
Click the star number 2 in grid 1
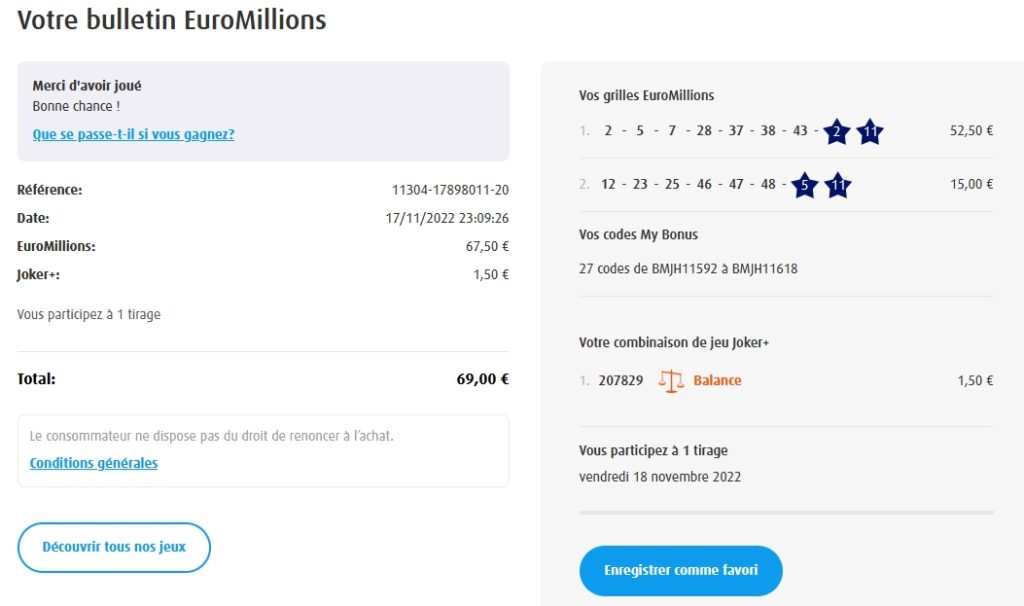pos(836,132)
